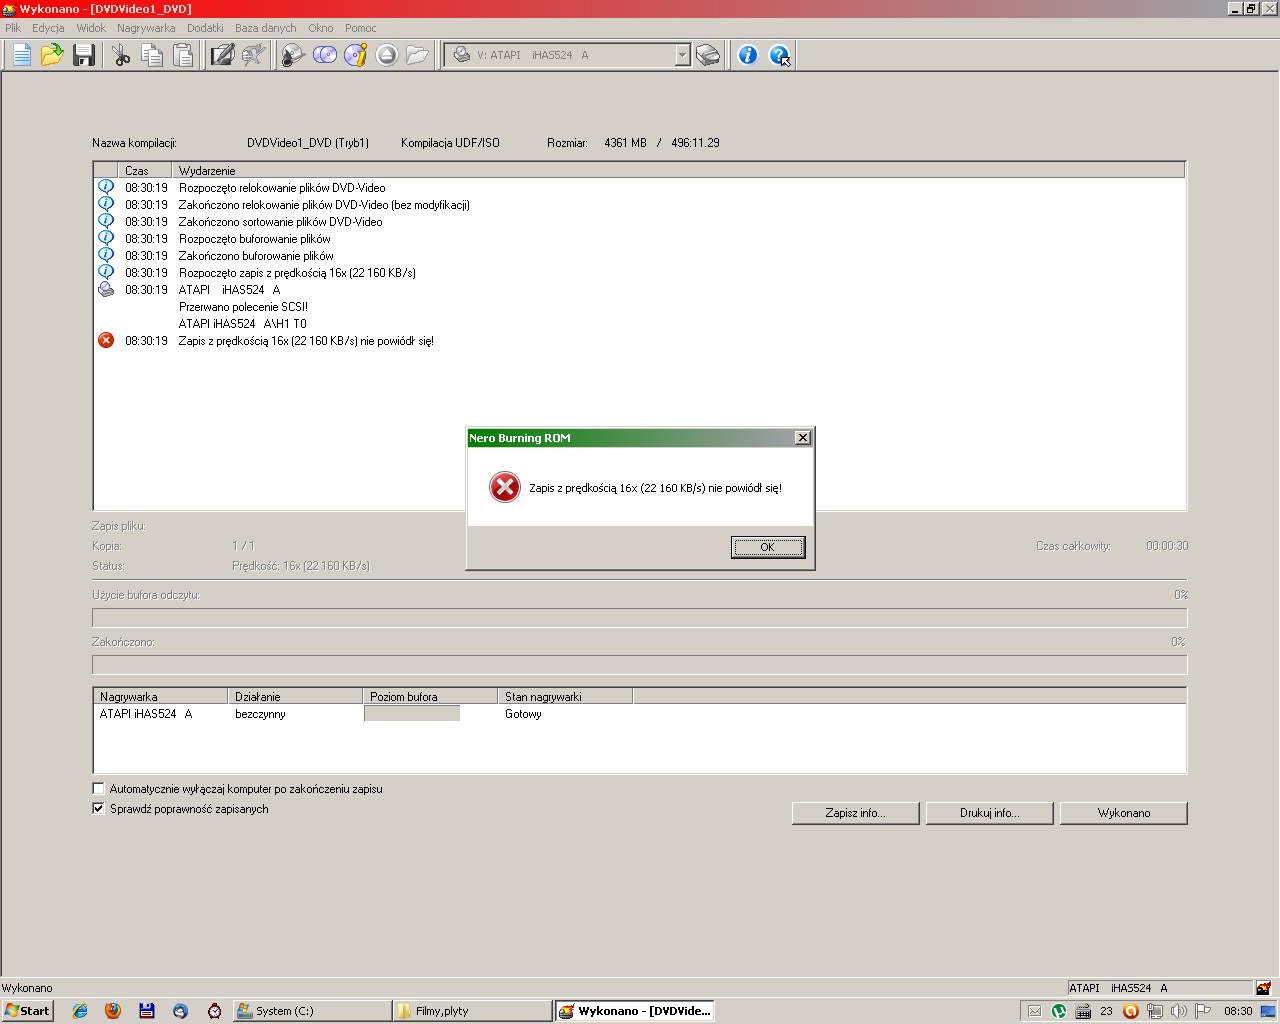Launch Internet Explorer from quick launch

click(x=80, y=1011)
